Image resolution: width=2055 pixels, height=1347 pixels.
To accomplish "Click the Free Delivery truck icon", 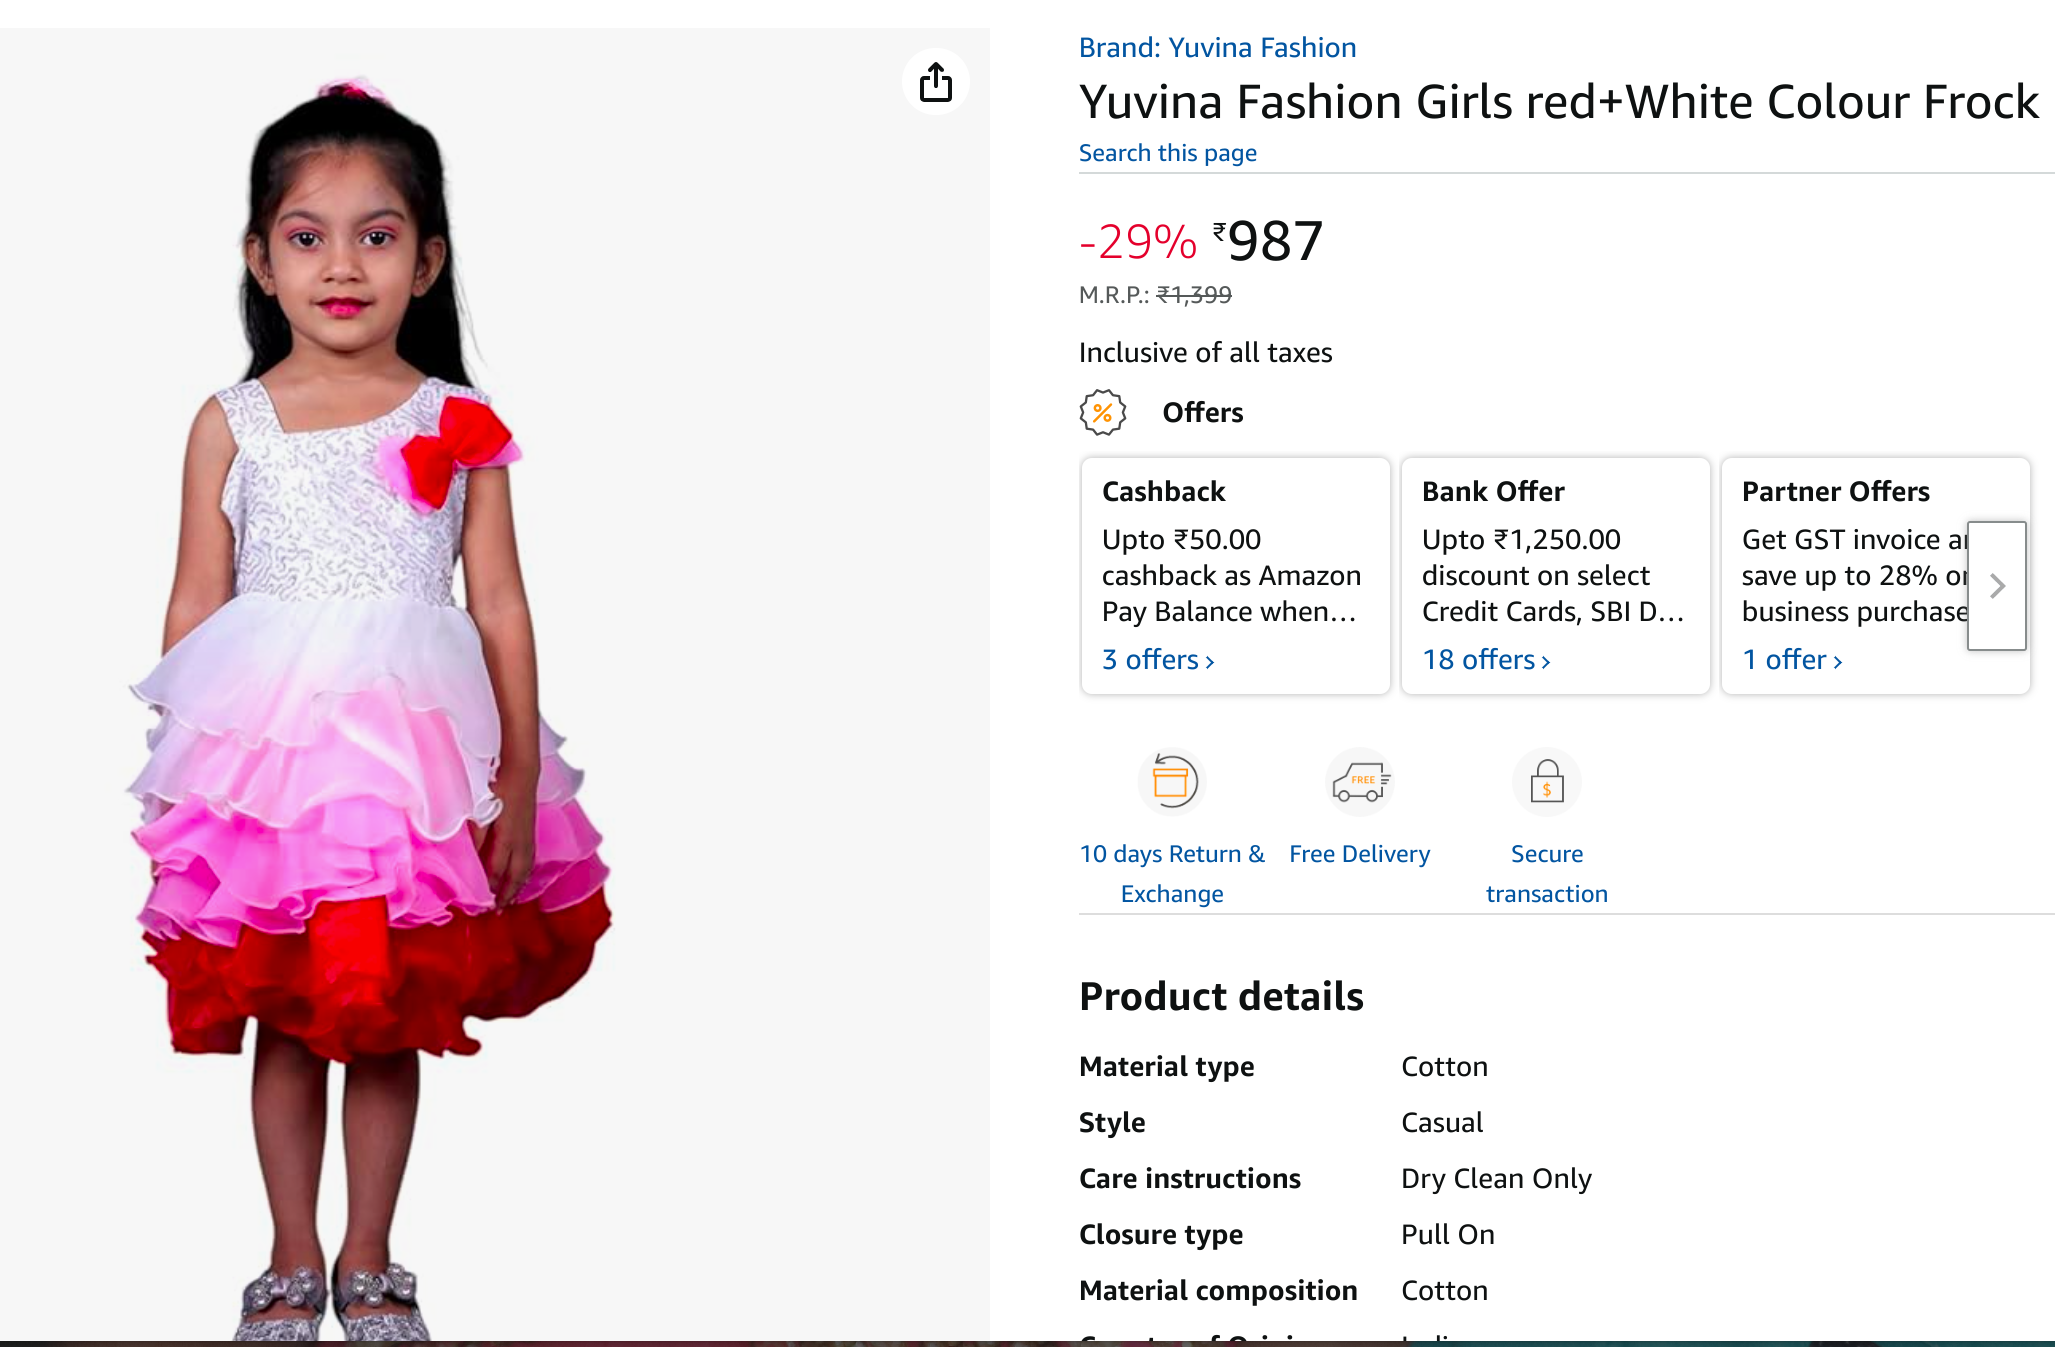I will [x=1359, y=781].
